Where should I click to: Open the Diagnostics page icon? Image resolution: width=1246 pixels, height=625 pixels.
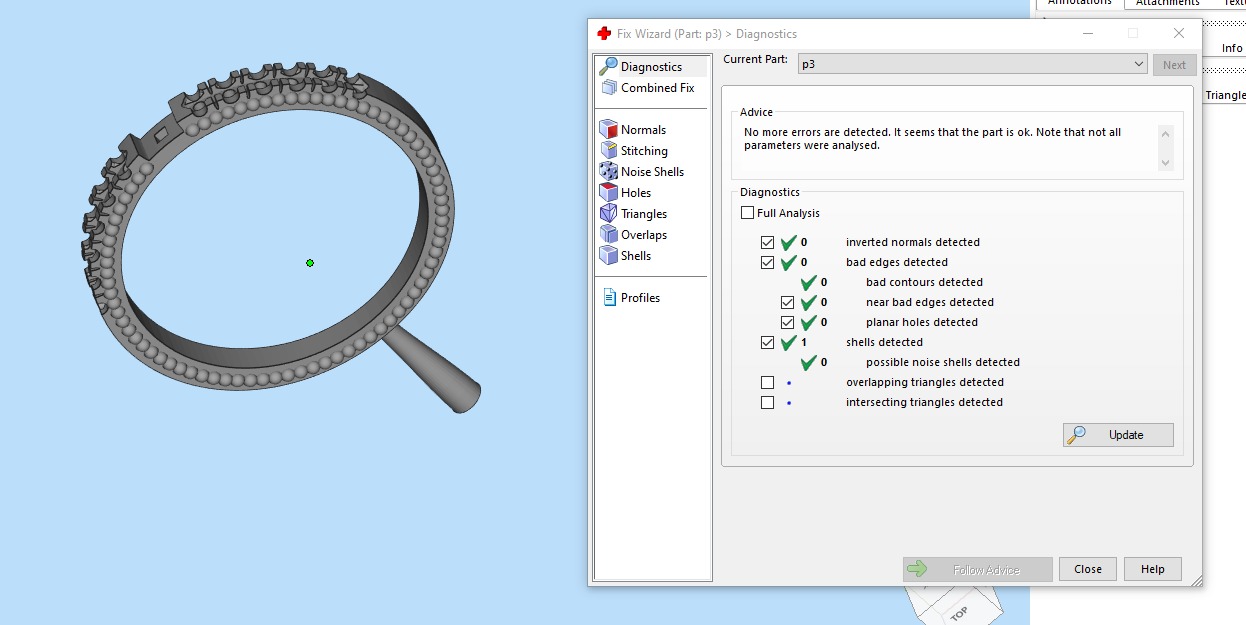point(608,66)
